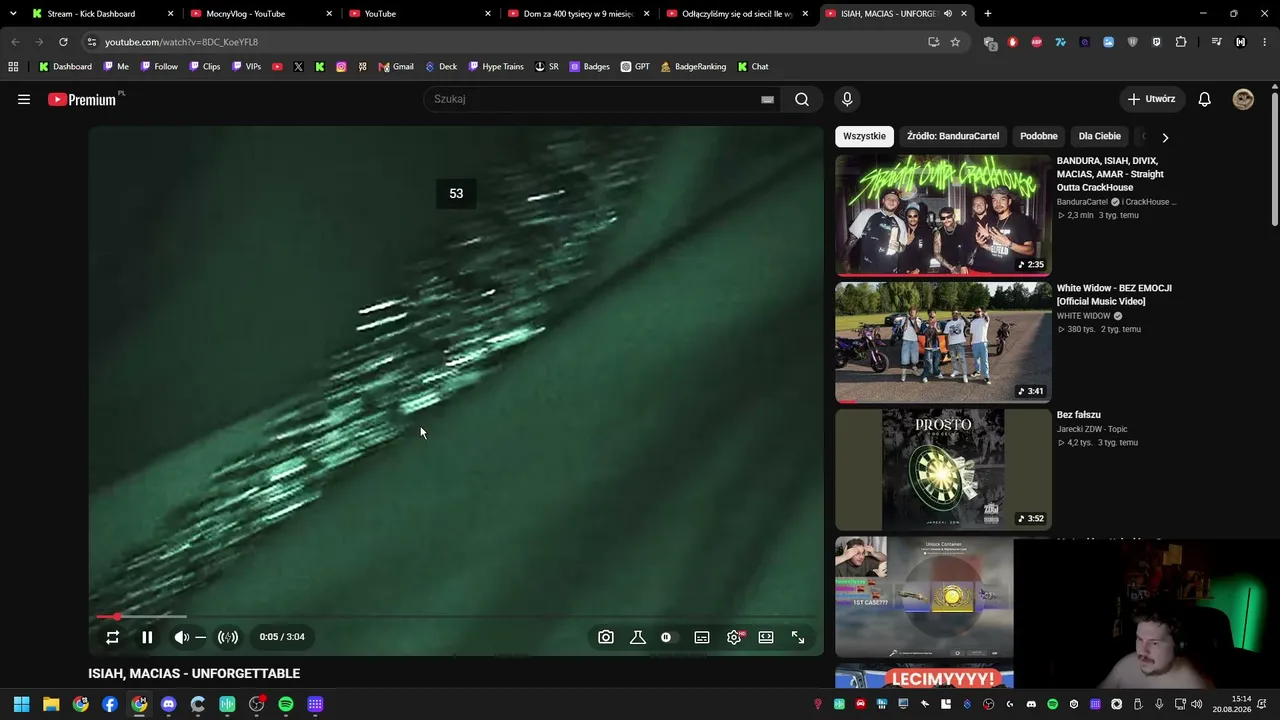Screen dimensions: 1280x720
Task: Open a new browser tab
Action: tap(988, 14)
